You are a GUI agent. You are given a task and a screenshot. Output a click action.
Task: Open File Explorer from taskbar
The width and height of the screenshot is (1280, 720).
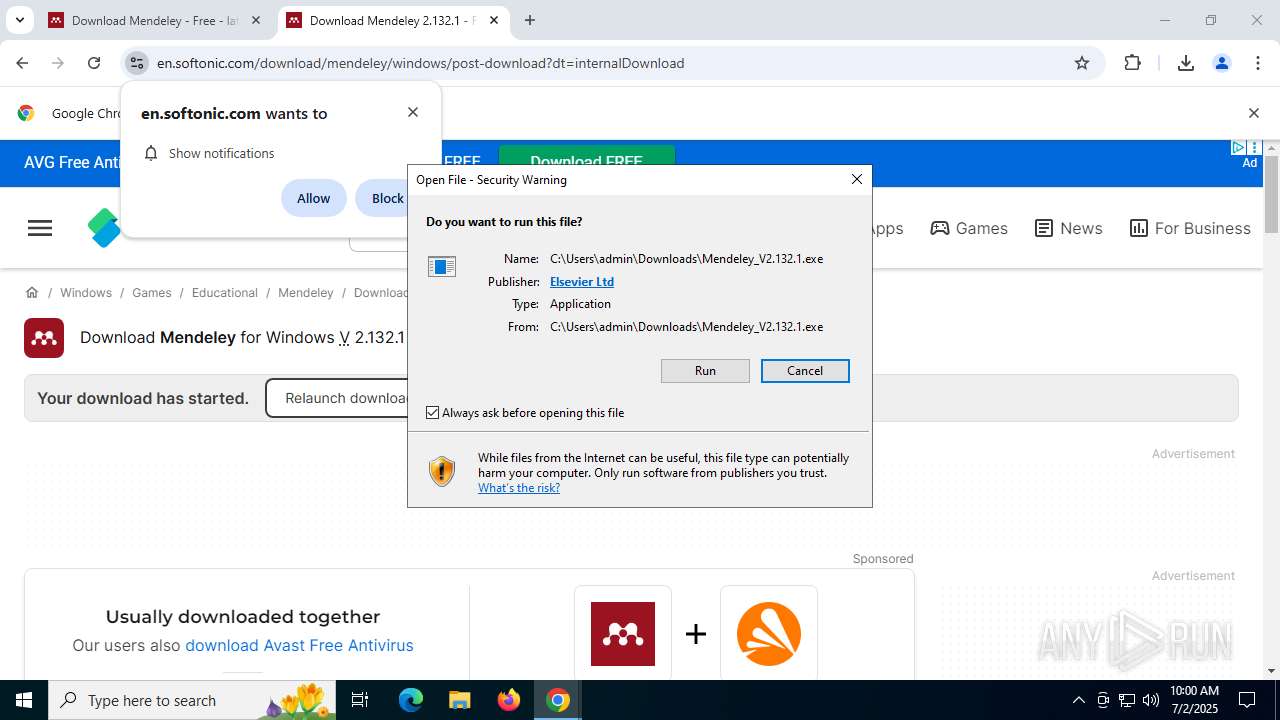coord(459,700)
